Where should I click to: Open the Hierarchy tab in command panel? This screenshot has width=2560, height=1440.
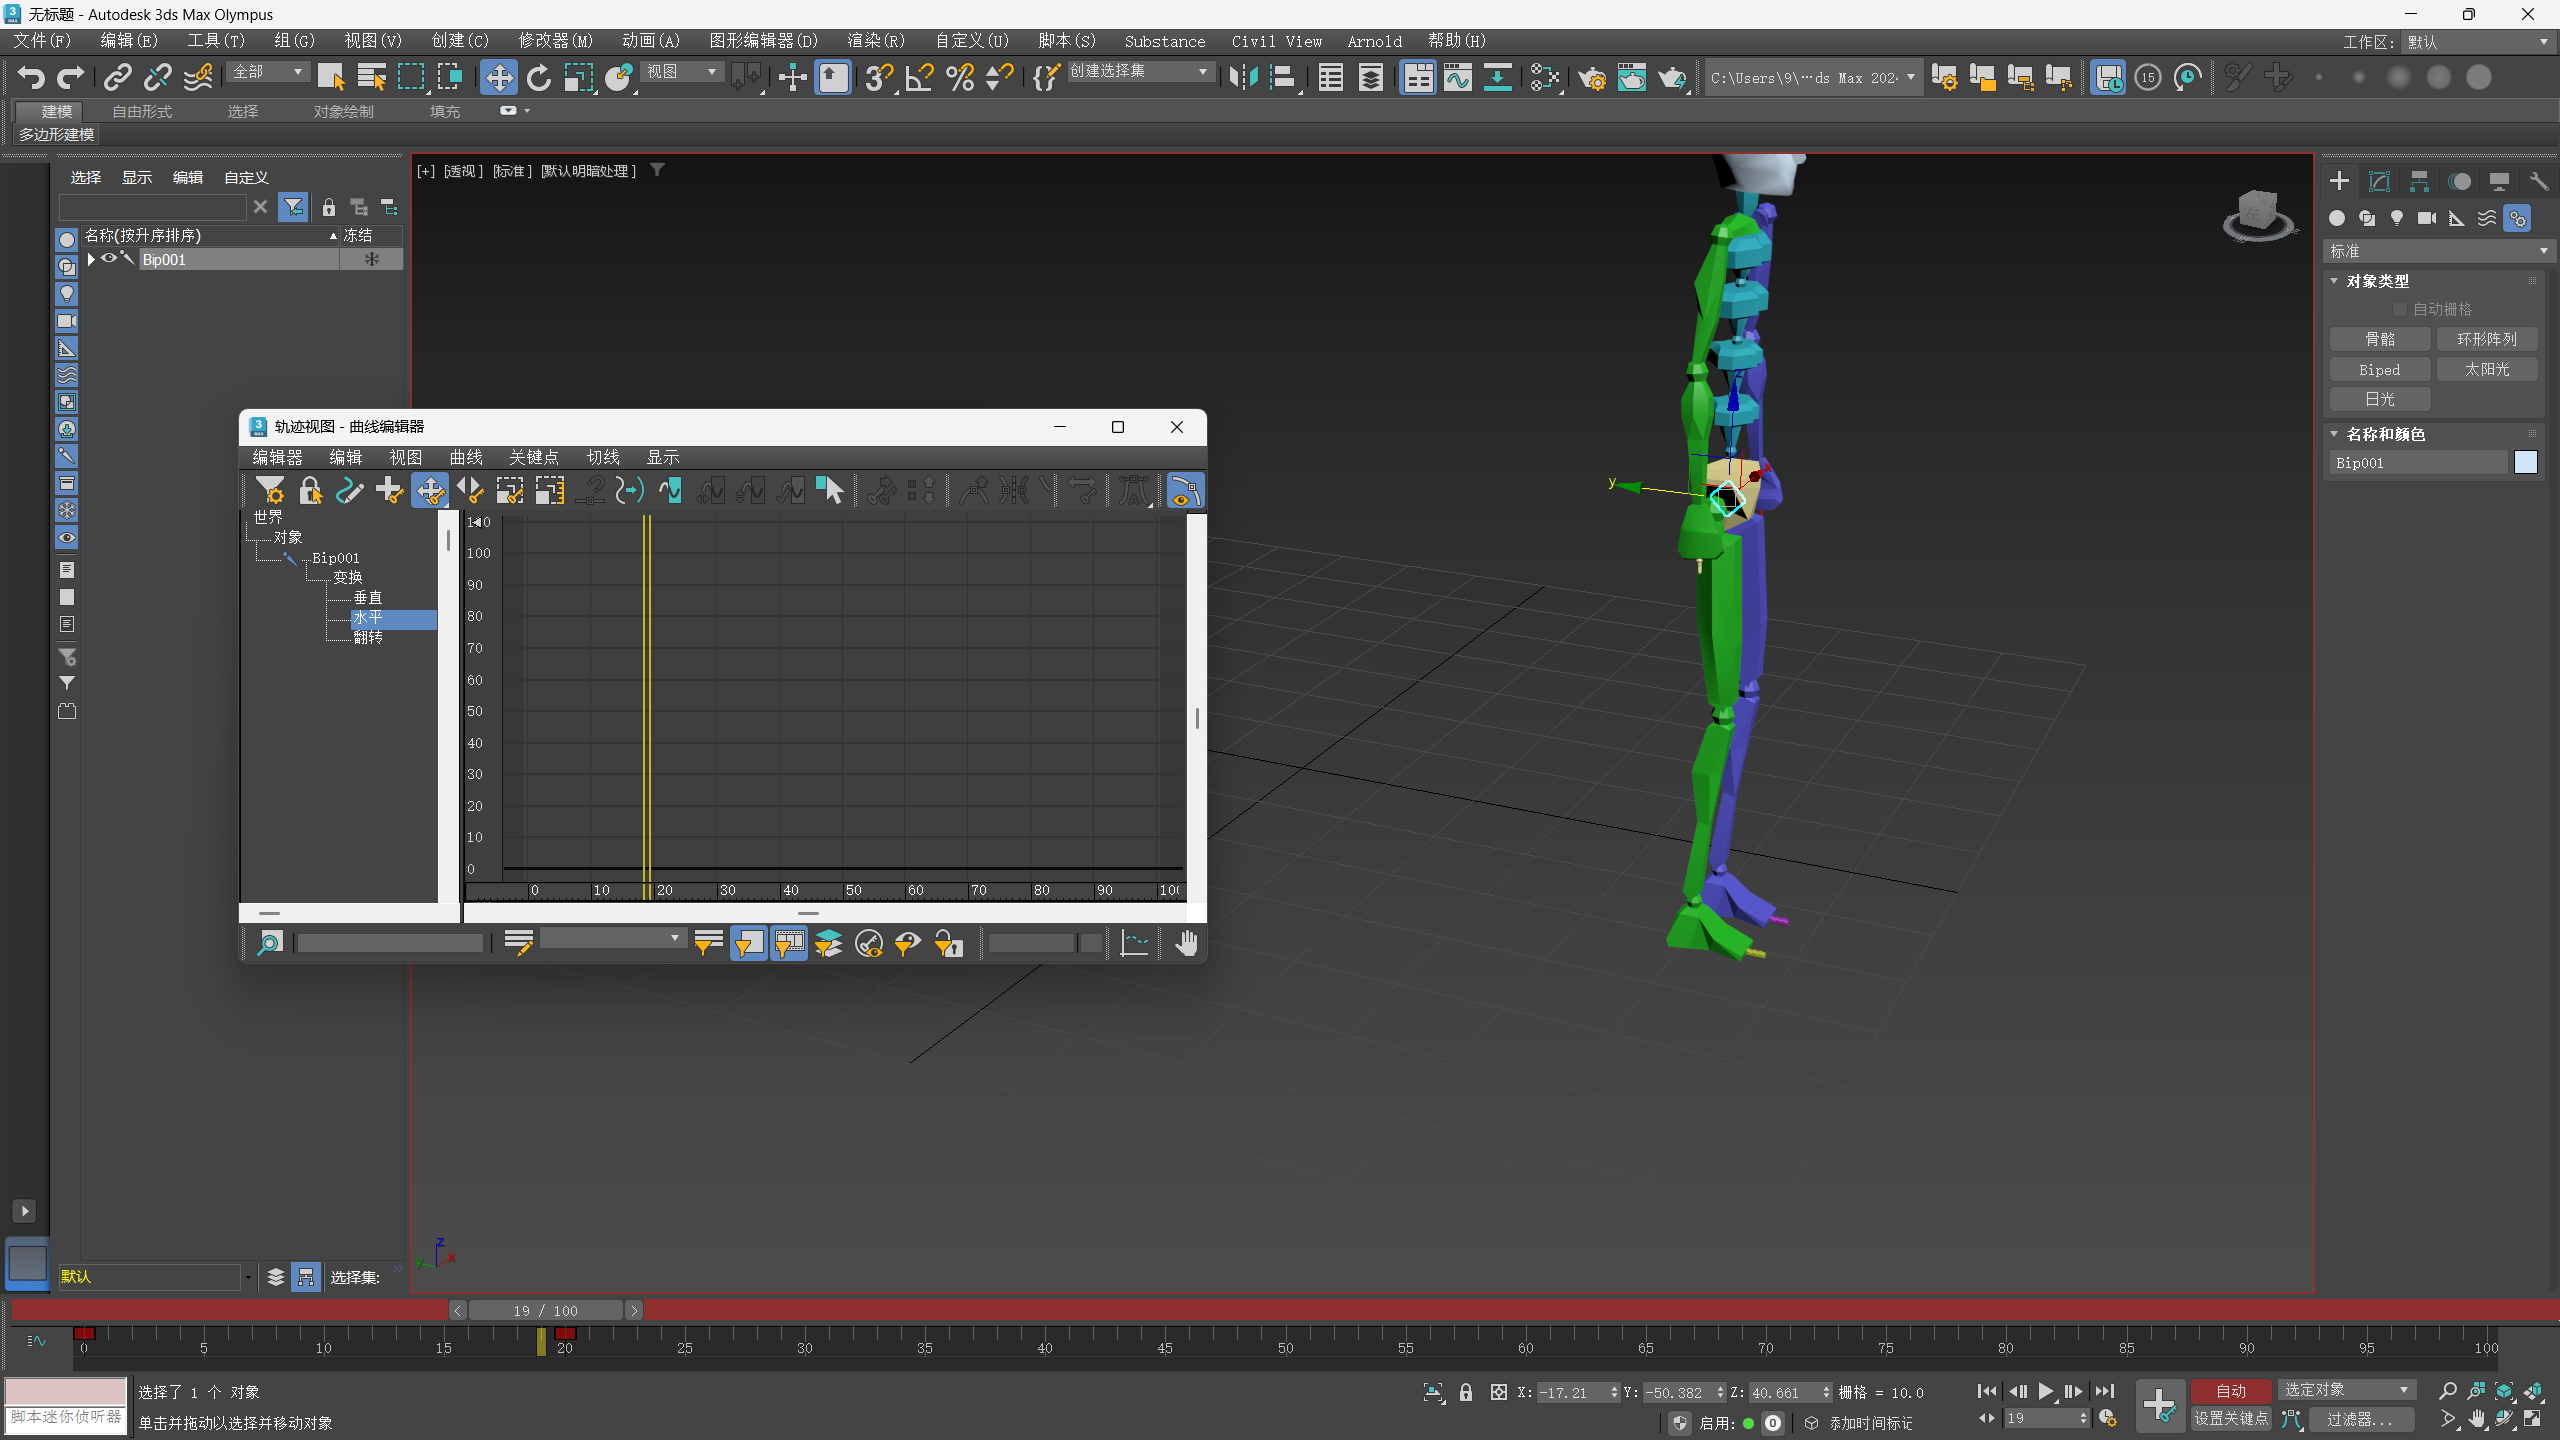(2419, 181)
